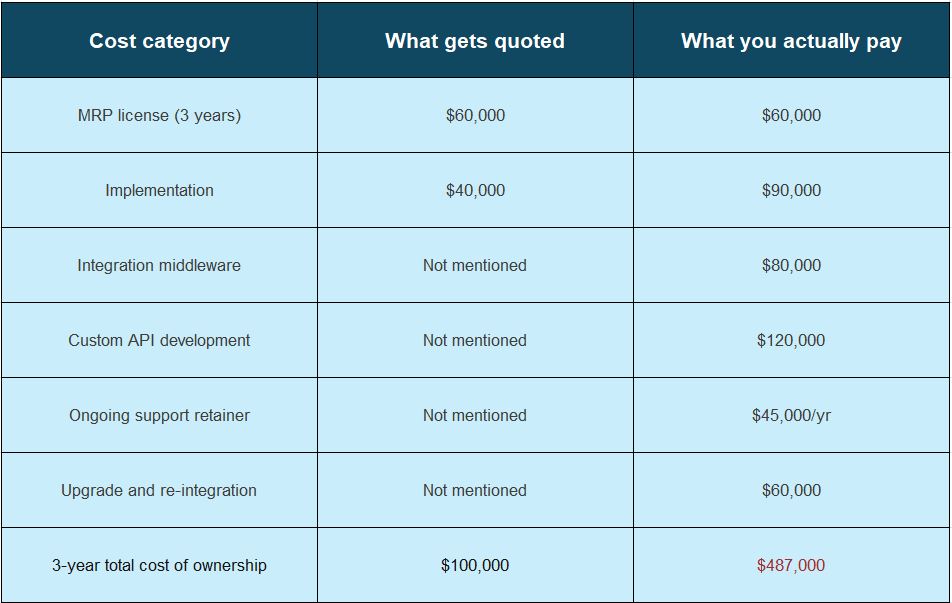Click the $80,000 integration middleware cost
This screenshot has height=603, width=952.
[x=791, y=265]
